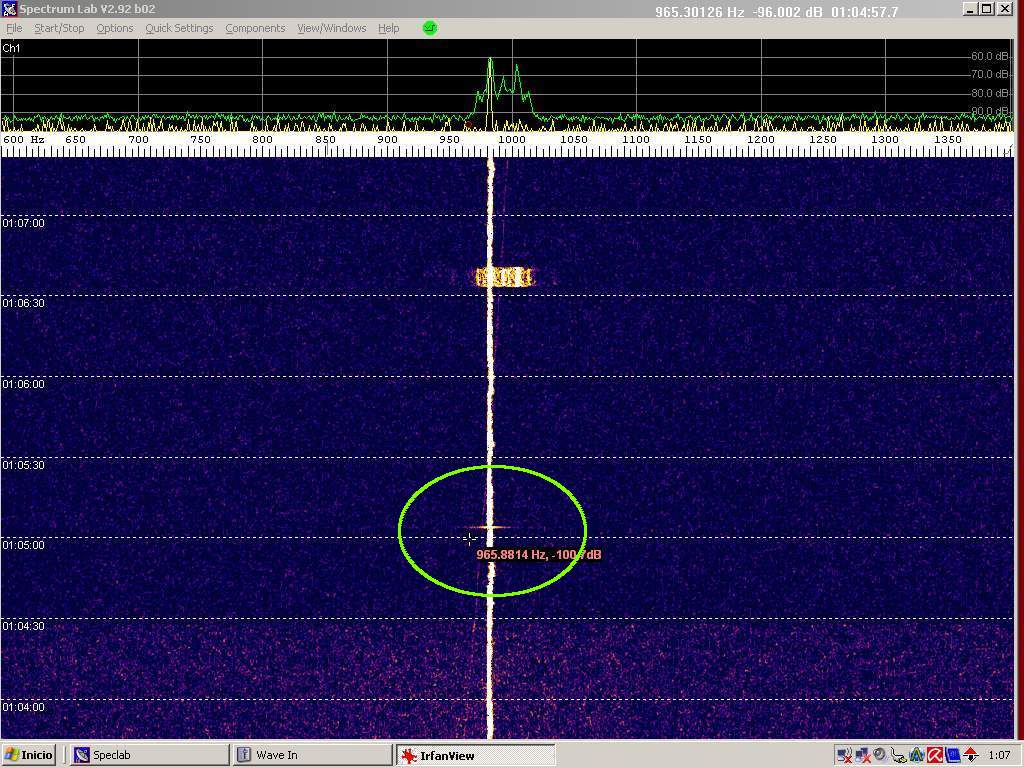Open the Quick Settings menu
This screenshot has width=1024, height=768.
179,28
